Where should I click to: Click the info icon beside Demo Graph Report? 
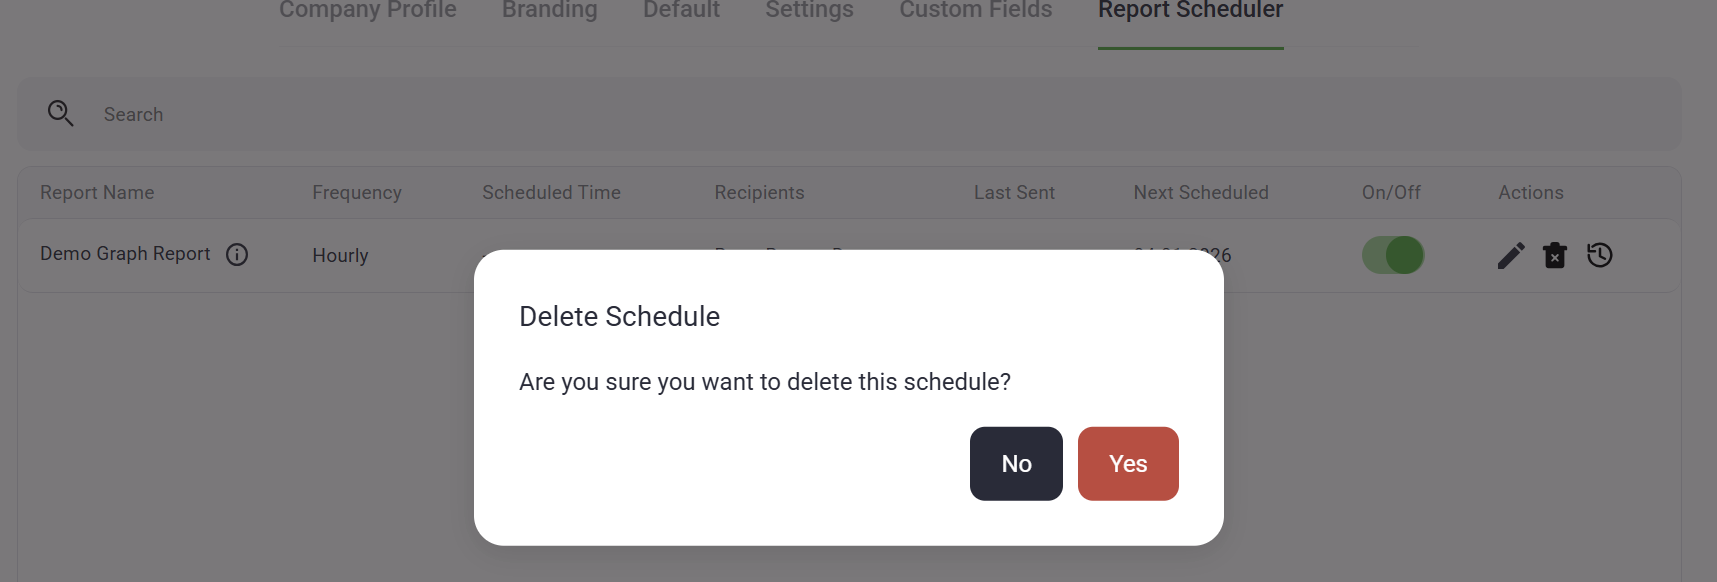[x=237, y=255]
